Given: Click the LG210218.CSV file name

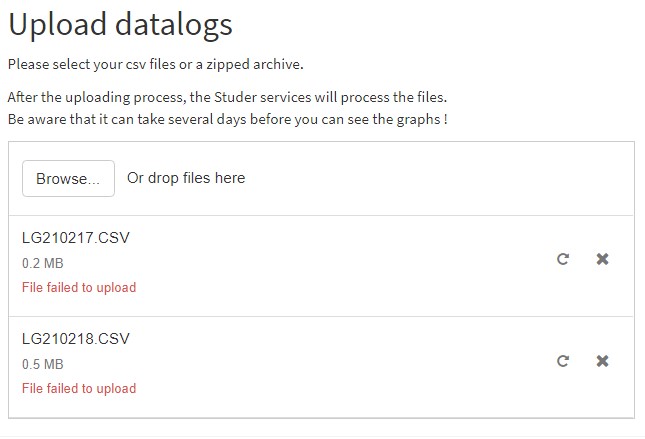Looking at the screenshot, I should 76,339.
